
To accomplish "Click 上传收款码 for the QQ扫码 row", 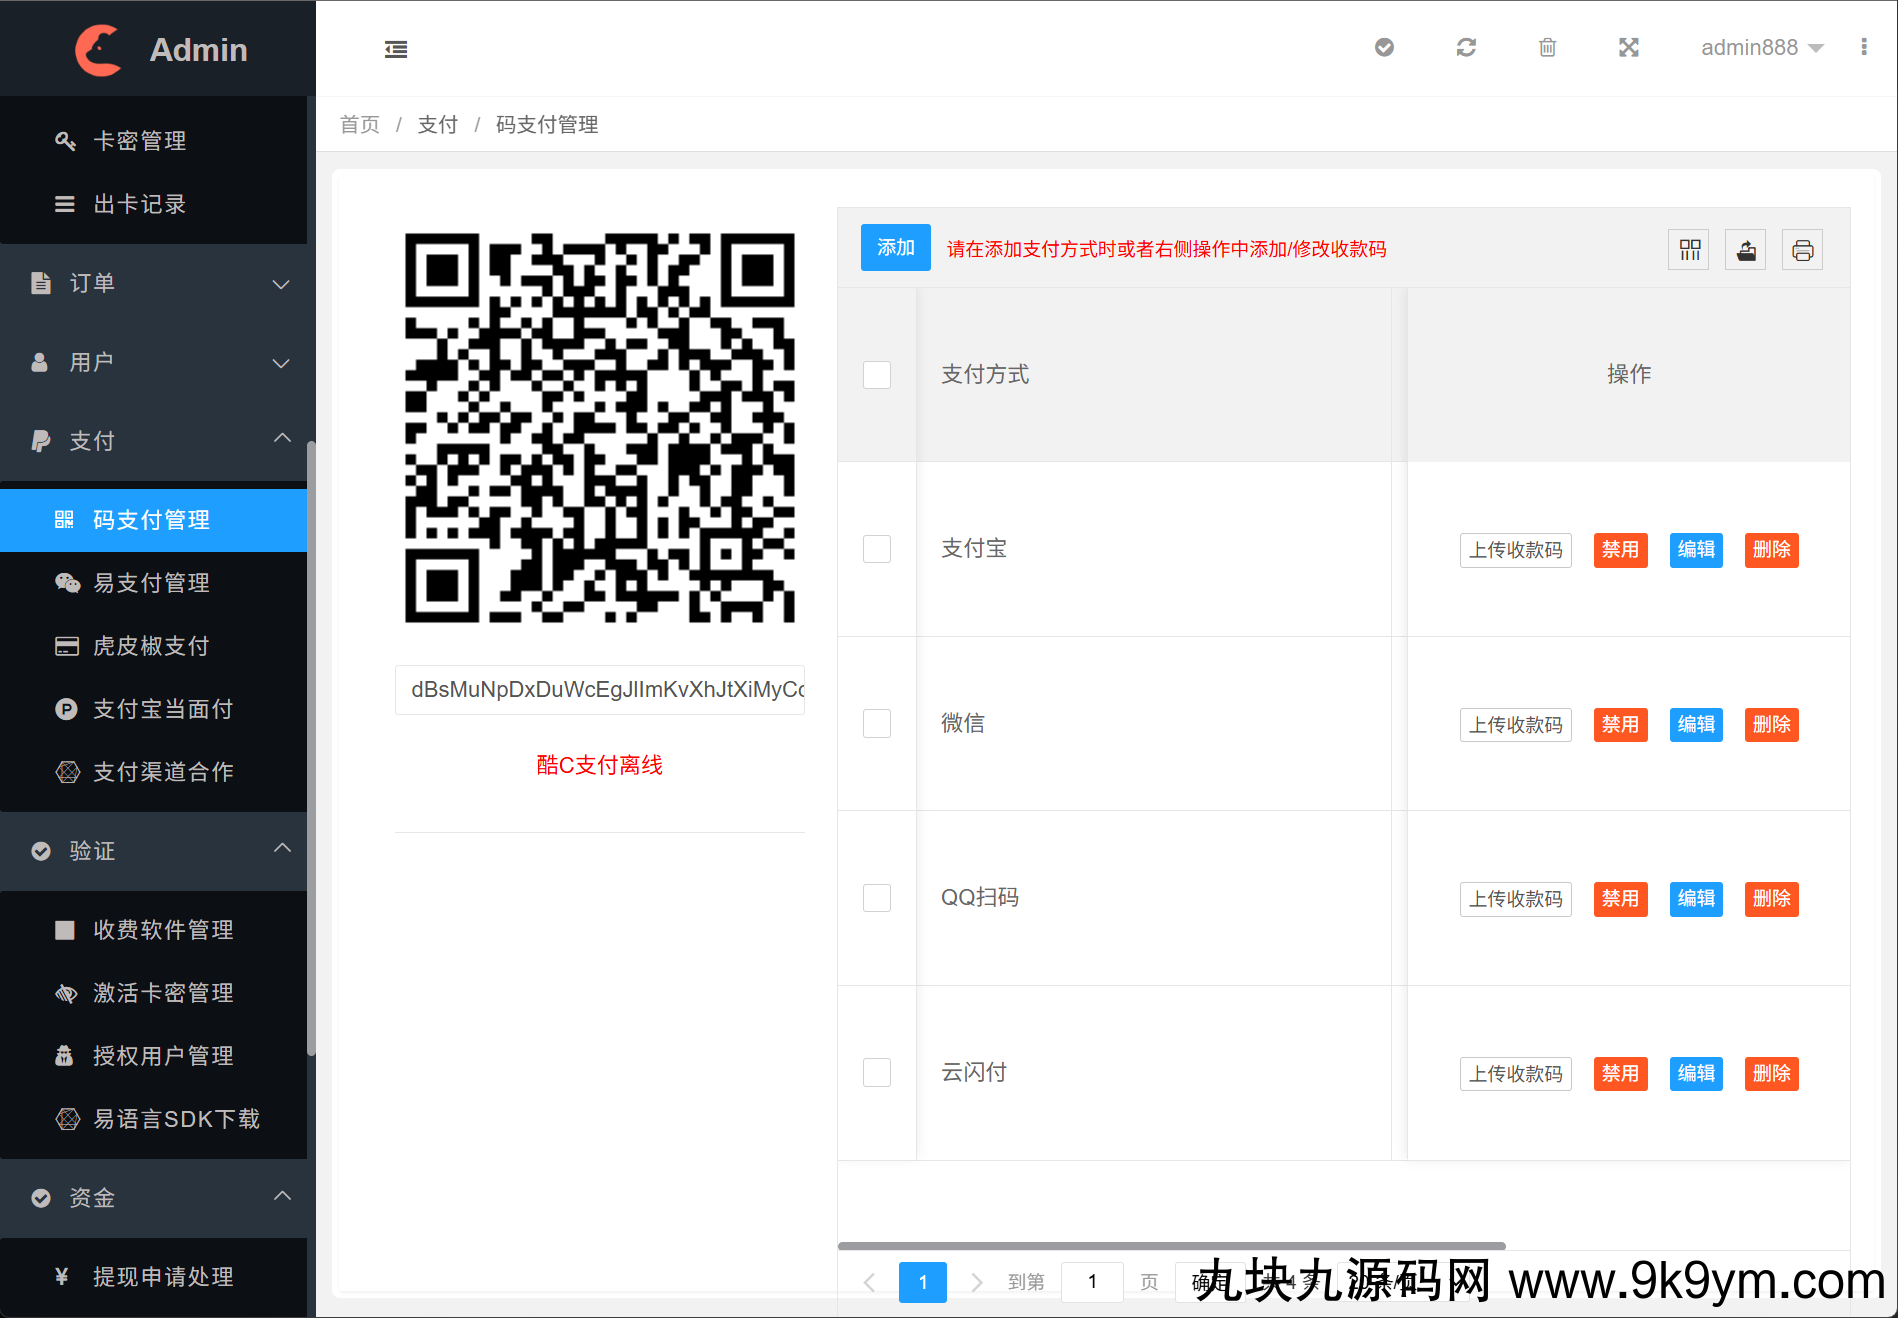I will point(1515,899).
